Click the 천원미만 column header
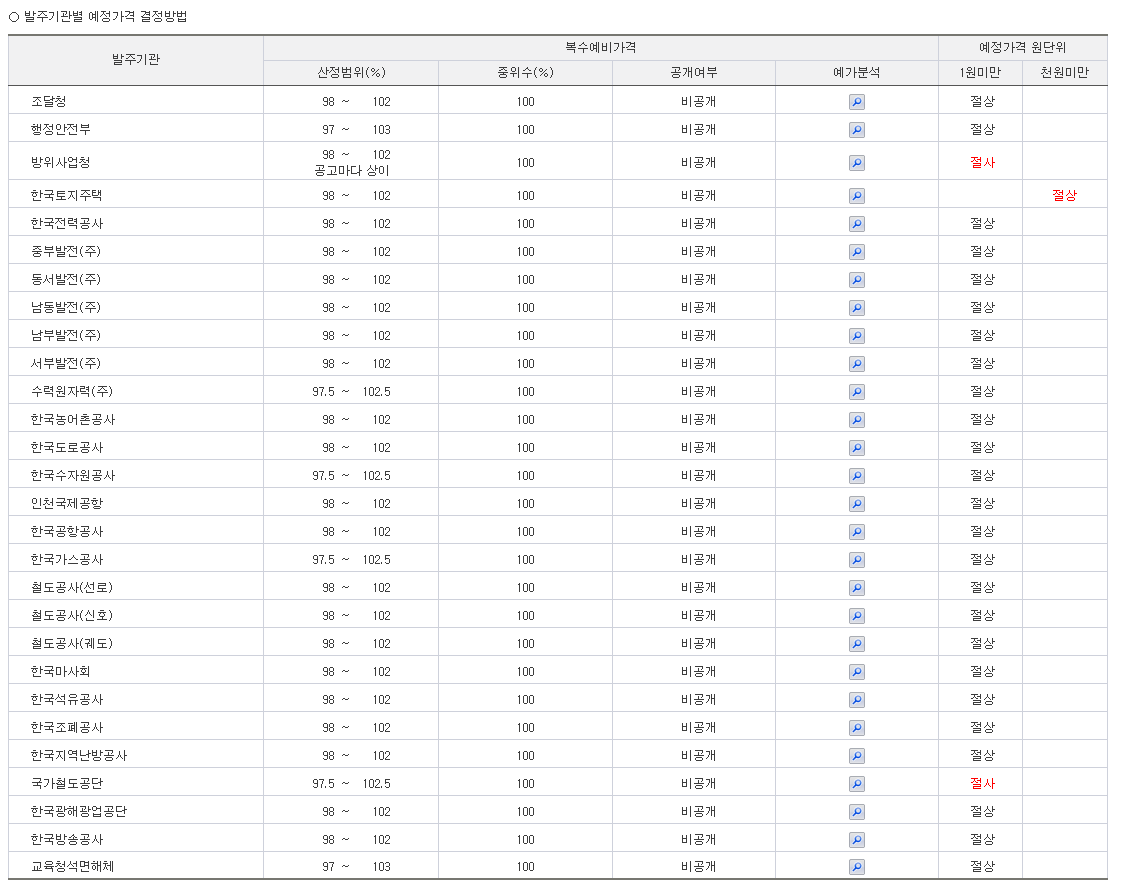 pyautogui.click(x=1065, y=72)
